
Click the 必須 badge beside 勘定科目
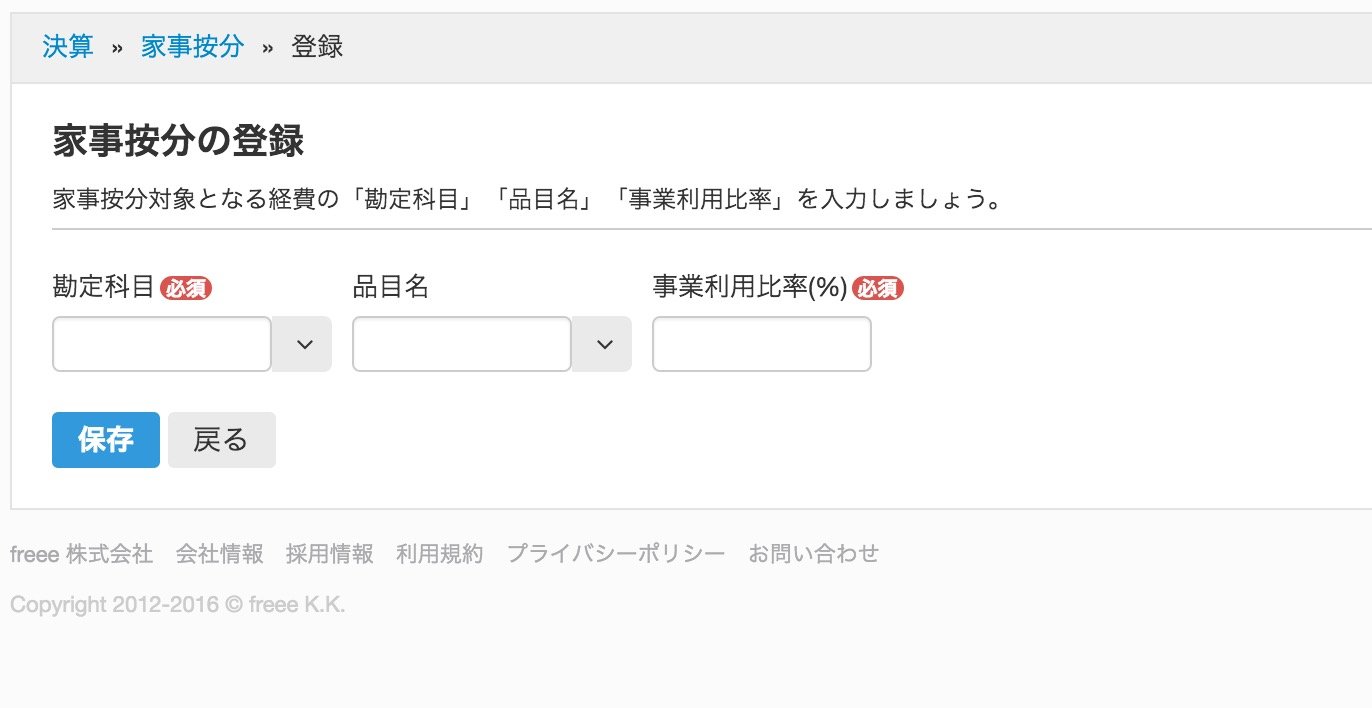[x=186, y=289]
